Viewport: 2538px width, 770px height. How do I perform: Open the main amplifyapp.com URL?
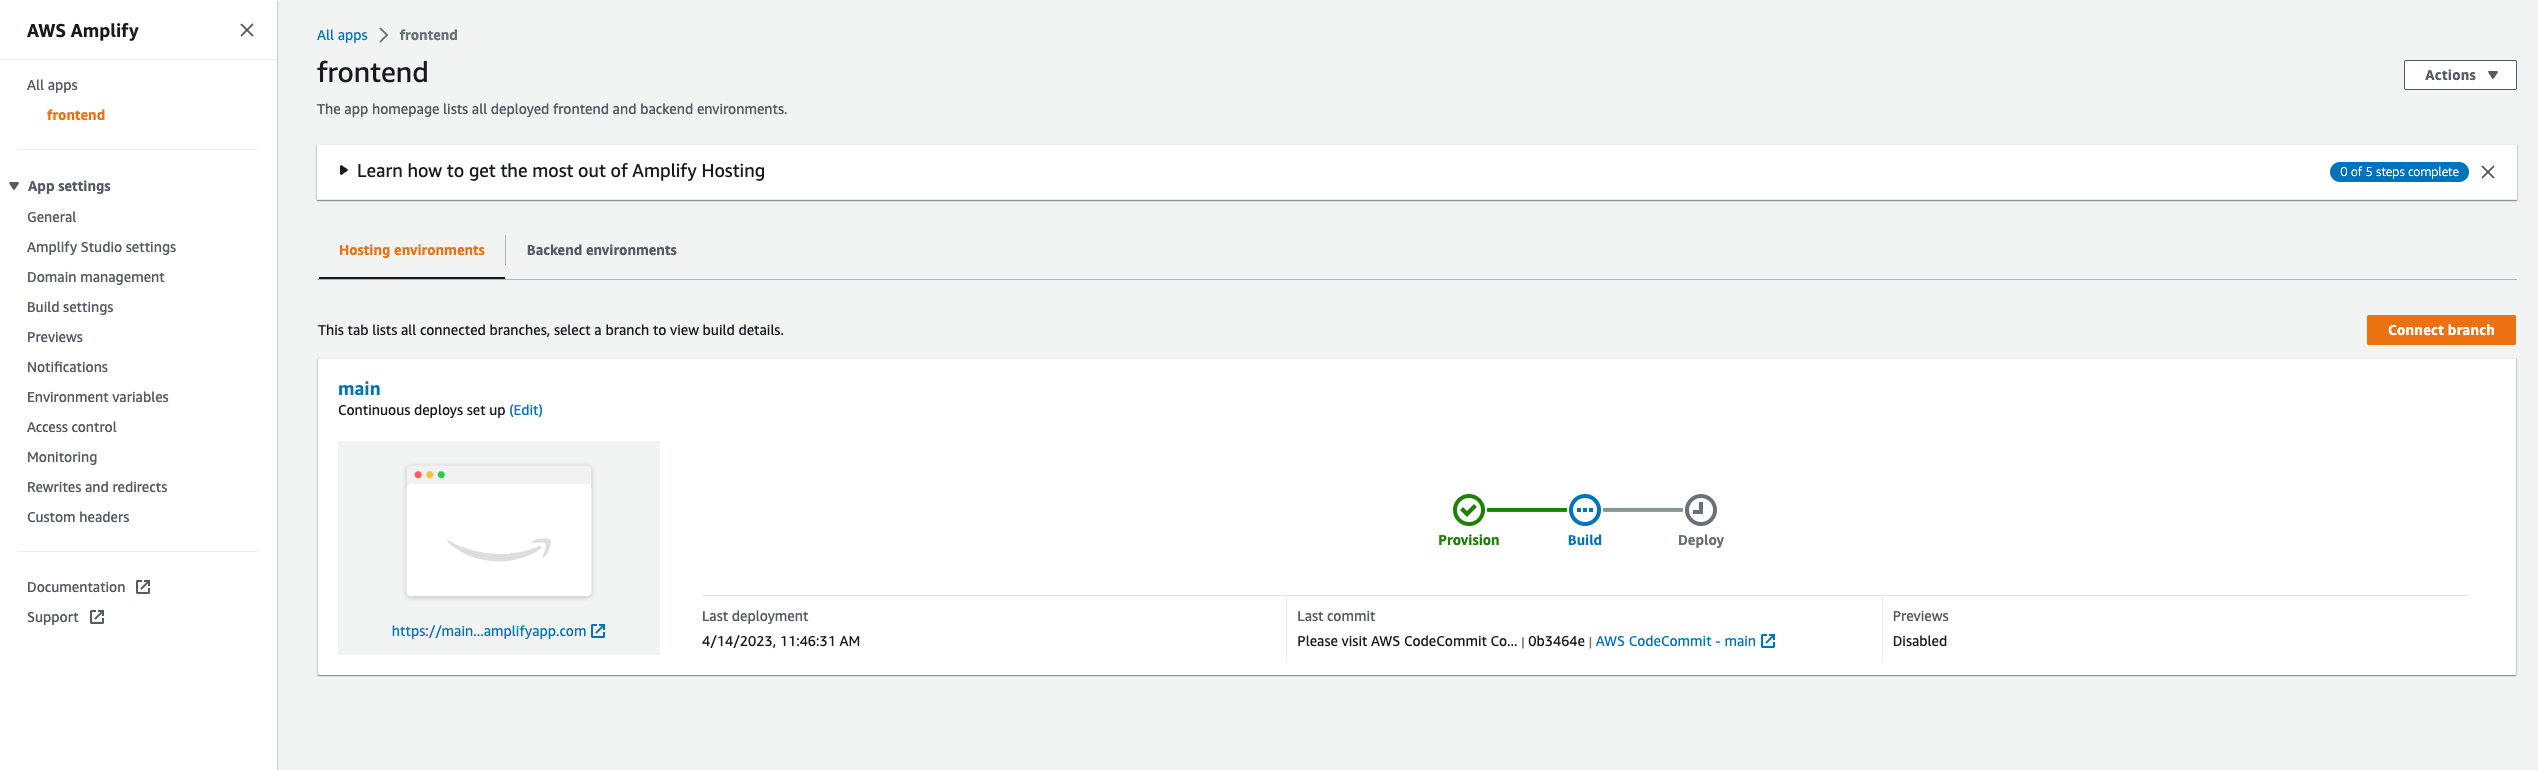[489, 631]
